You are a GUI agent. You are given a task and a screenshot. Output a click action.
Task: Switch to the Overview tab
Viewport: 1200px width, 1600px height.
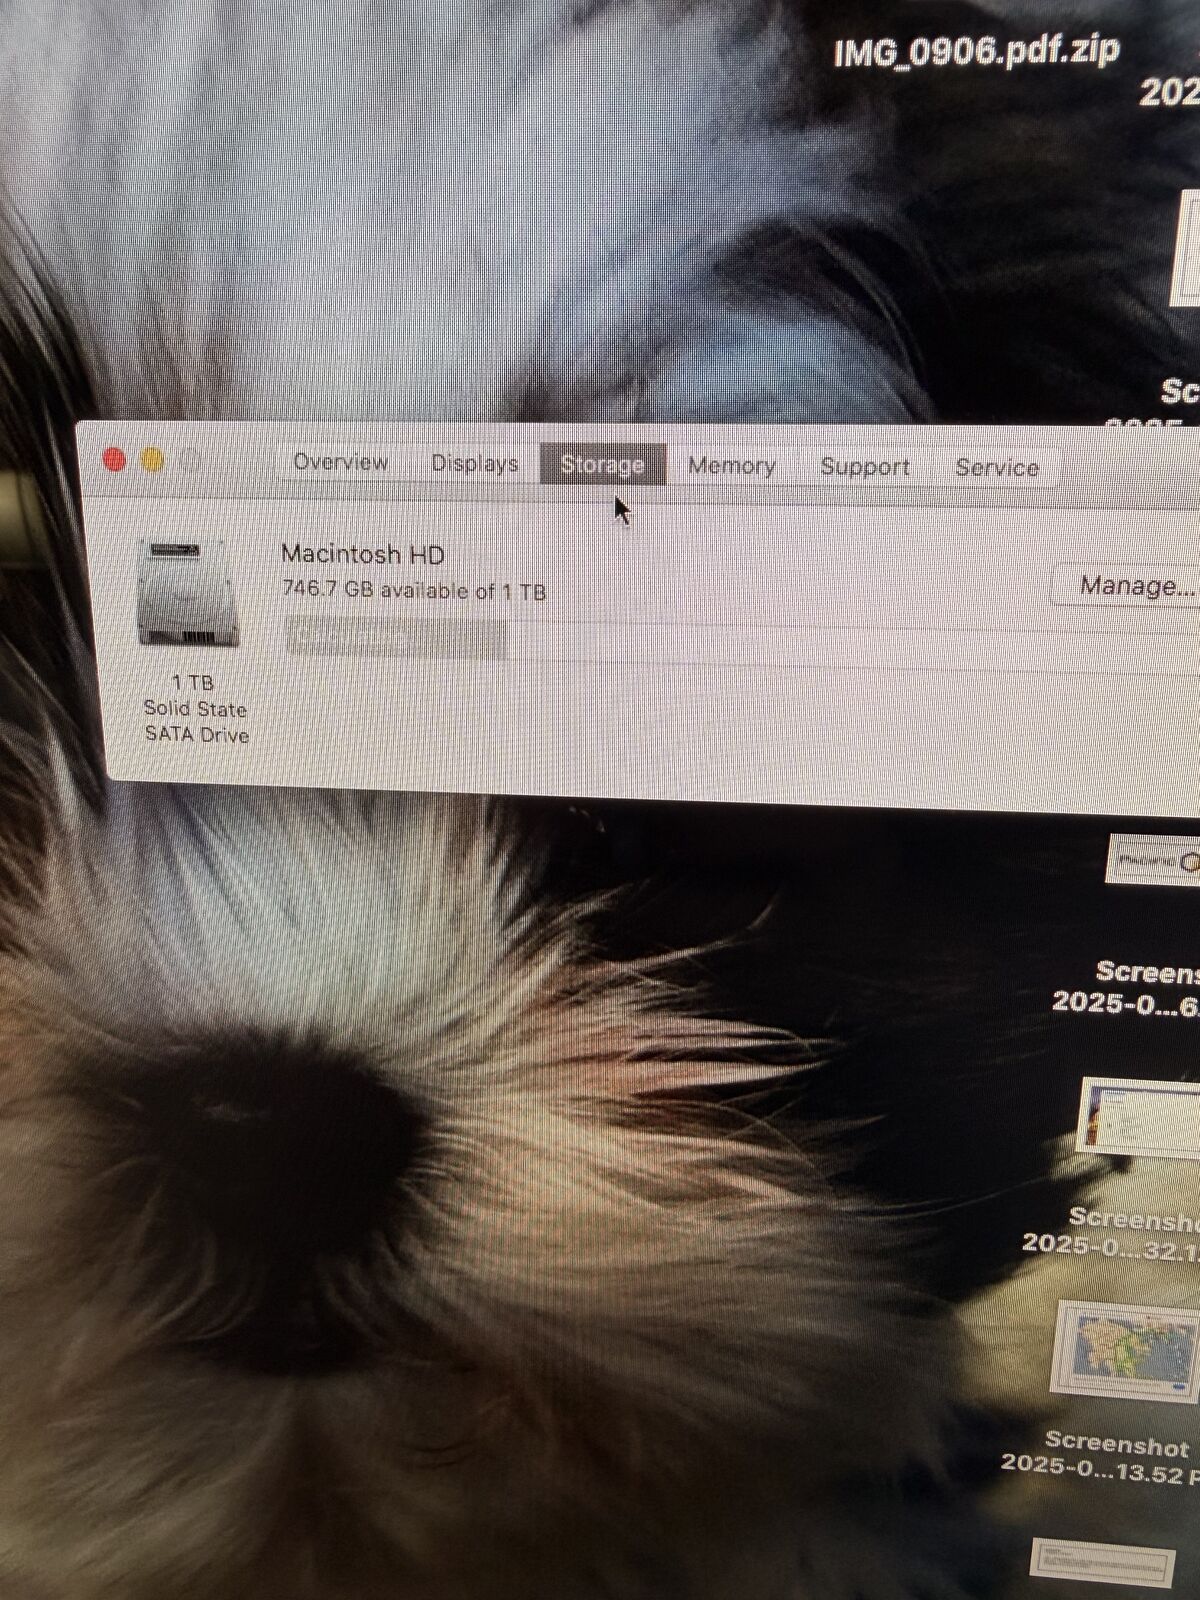click(340, 462)
